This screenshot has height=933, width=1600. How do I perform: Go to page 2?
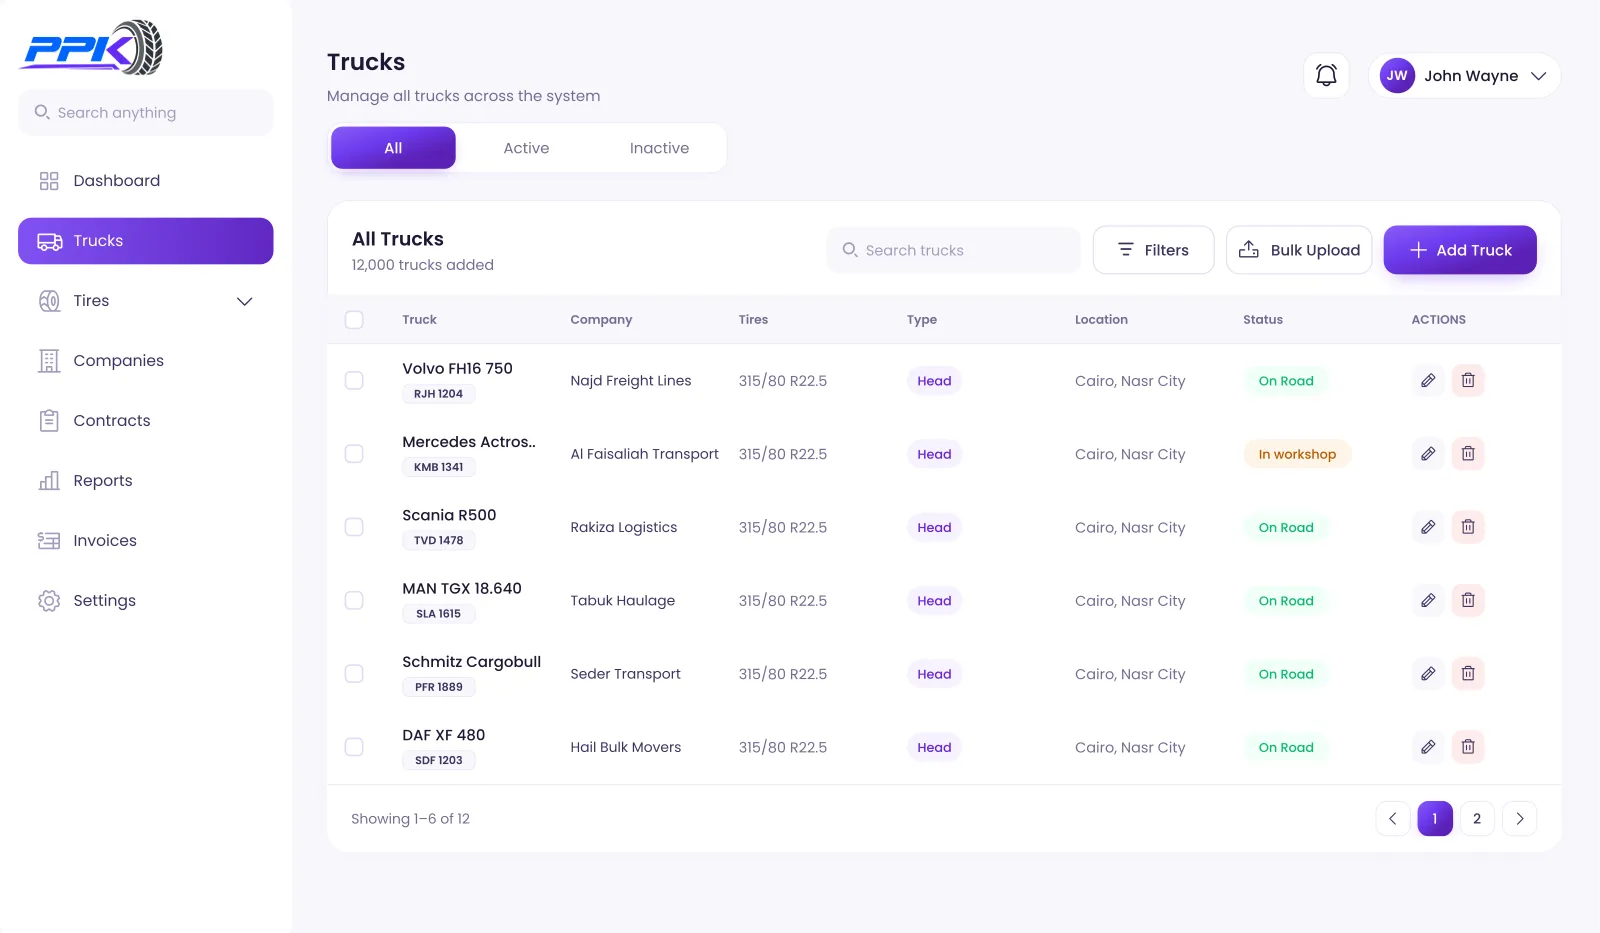(1477, 819)
